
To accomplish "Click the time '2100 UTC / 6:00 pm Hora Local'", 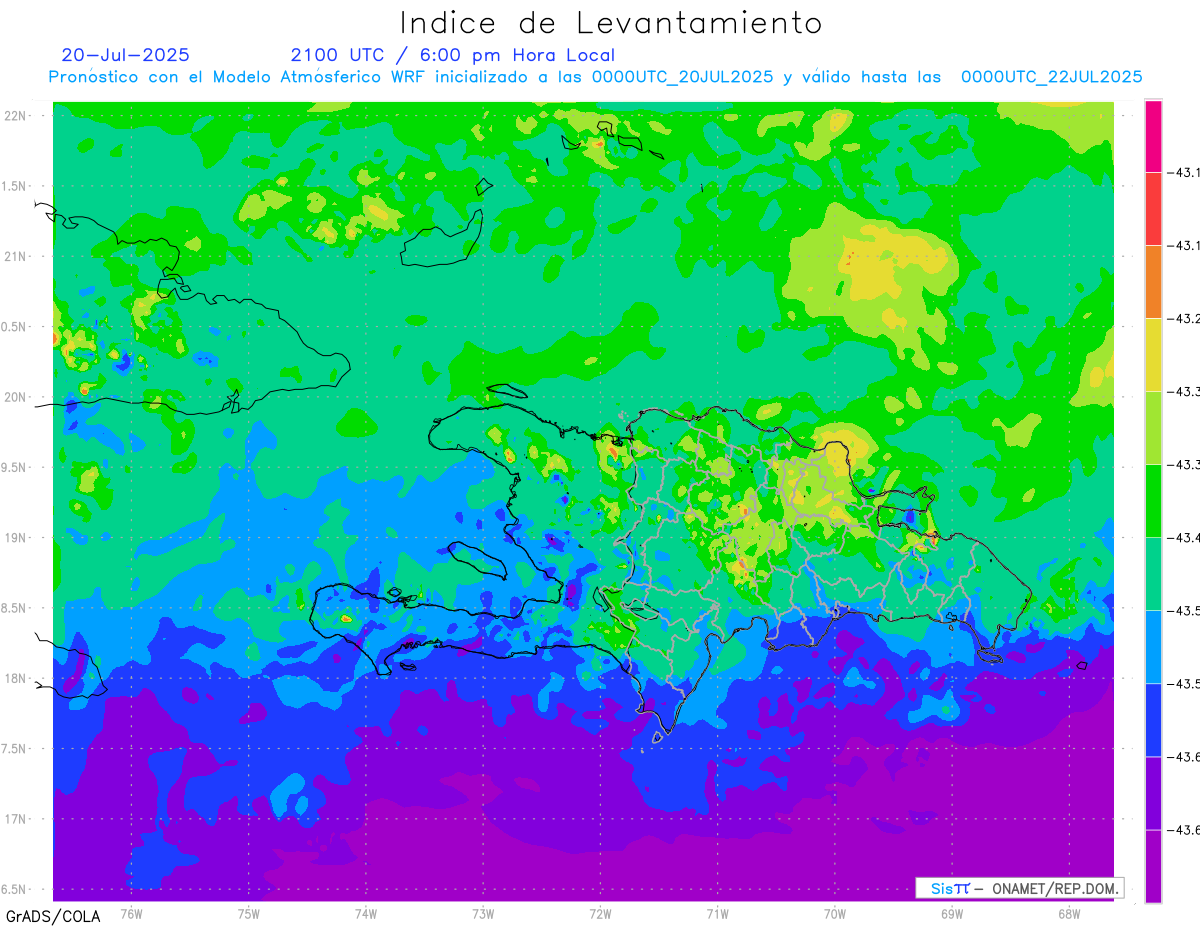I will click(453, 55).
